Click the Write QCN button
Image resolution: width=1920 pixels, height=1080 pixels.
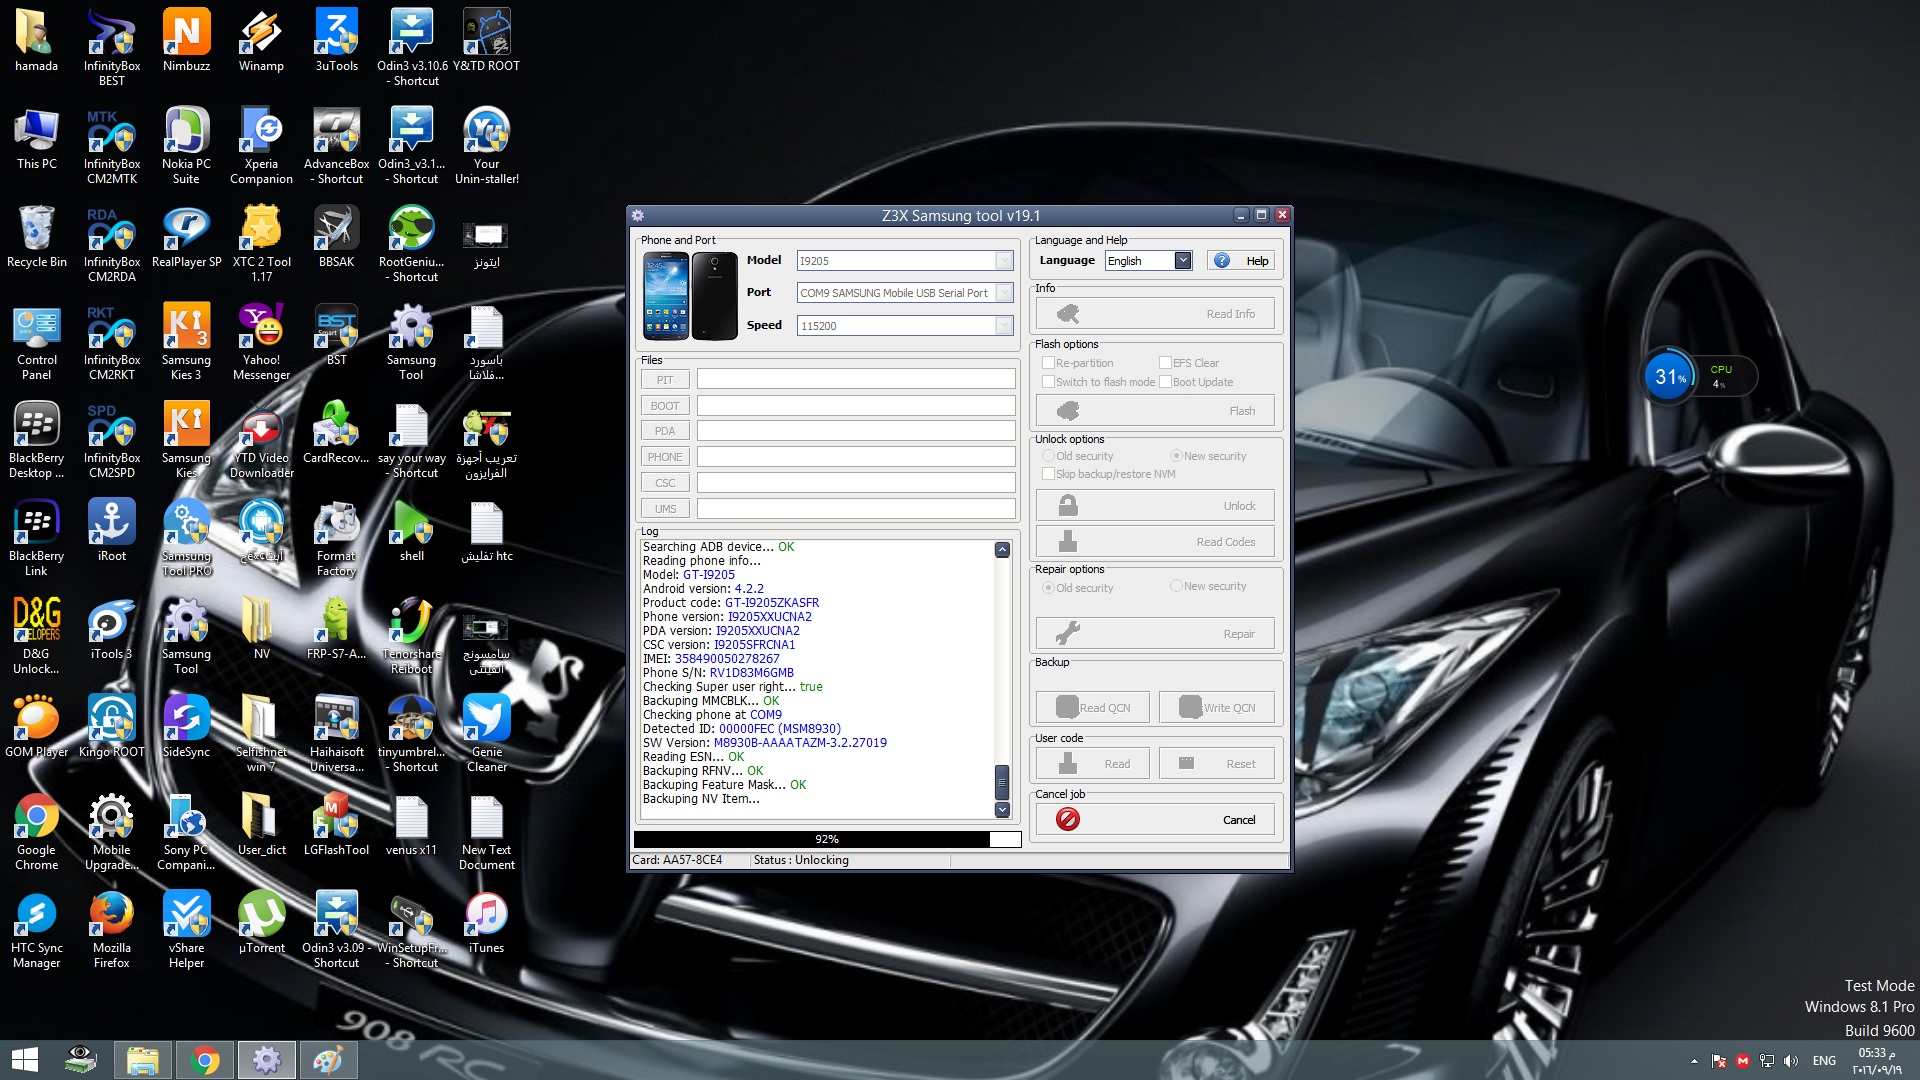click(x=1217, y=708)
